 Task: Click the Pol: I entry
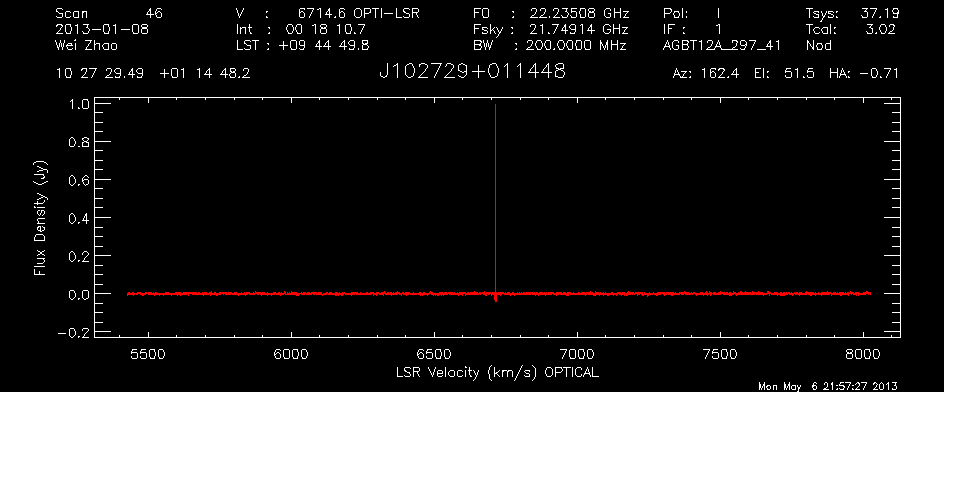pos(692,13)
